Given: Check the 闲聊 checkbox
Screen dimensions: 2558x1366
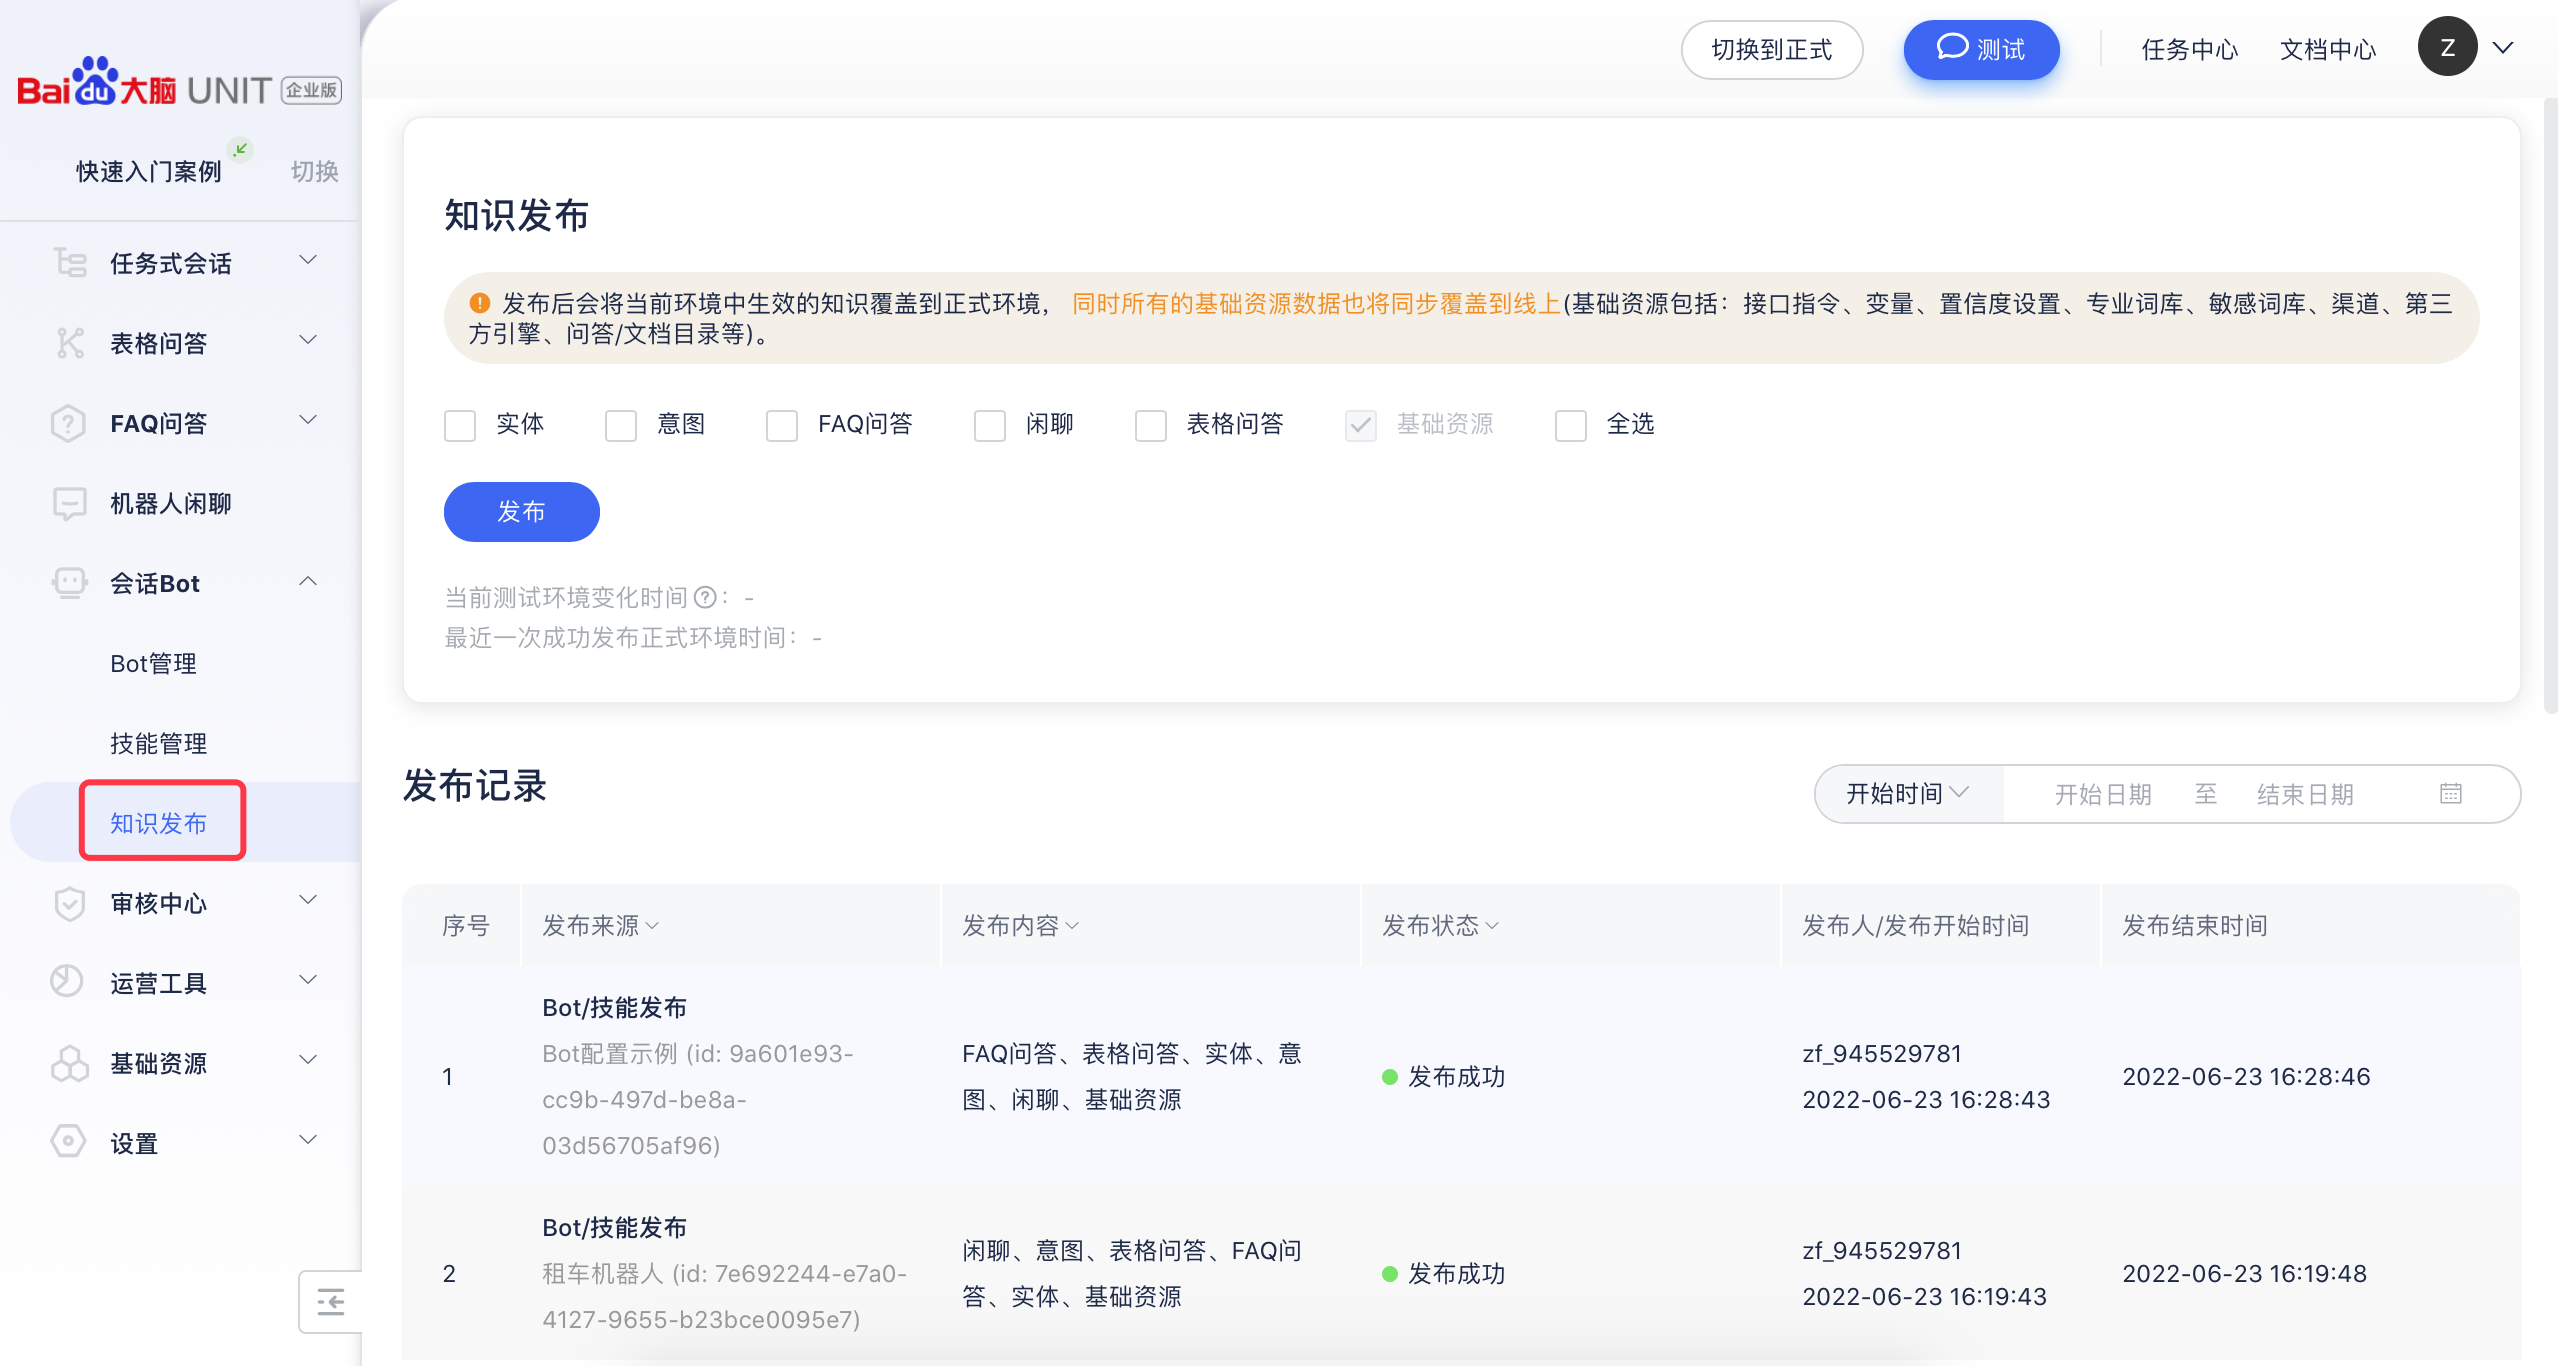Looking at the screenshot, I should (x=990, y=425).
